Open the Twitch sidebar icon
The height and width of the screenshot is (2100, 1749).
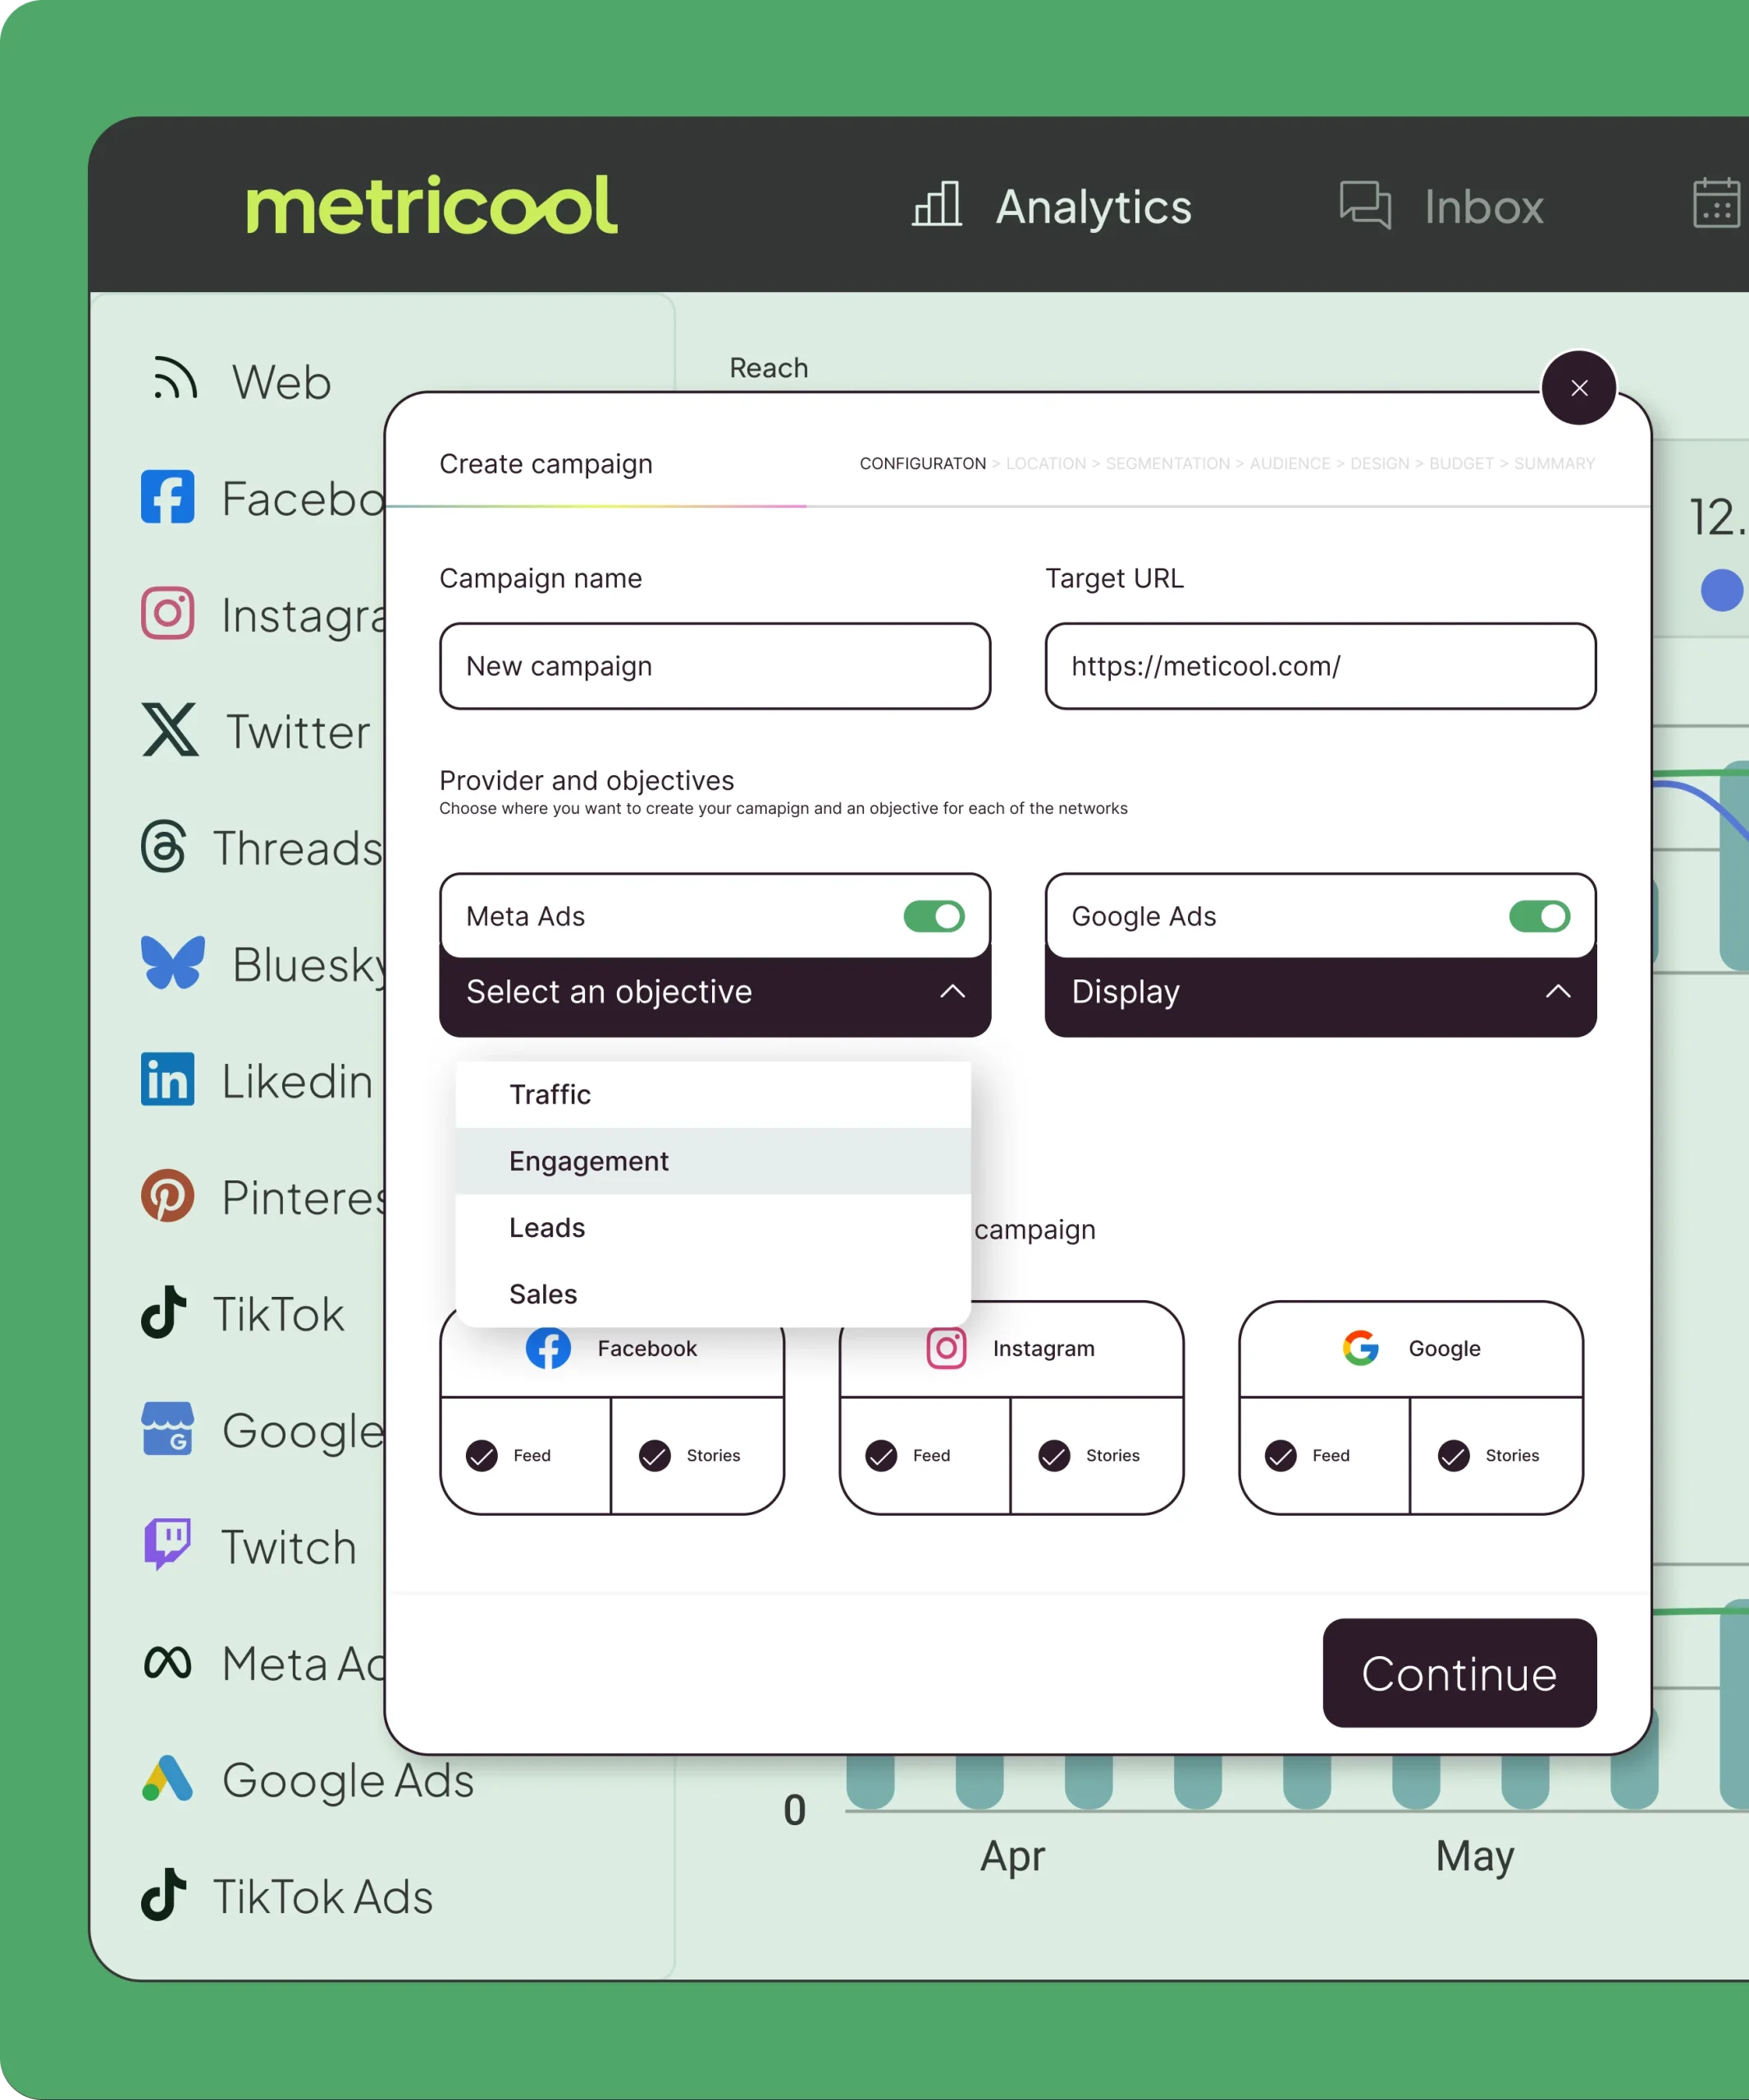167,1545
